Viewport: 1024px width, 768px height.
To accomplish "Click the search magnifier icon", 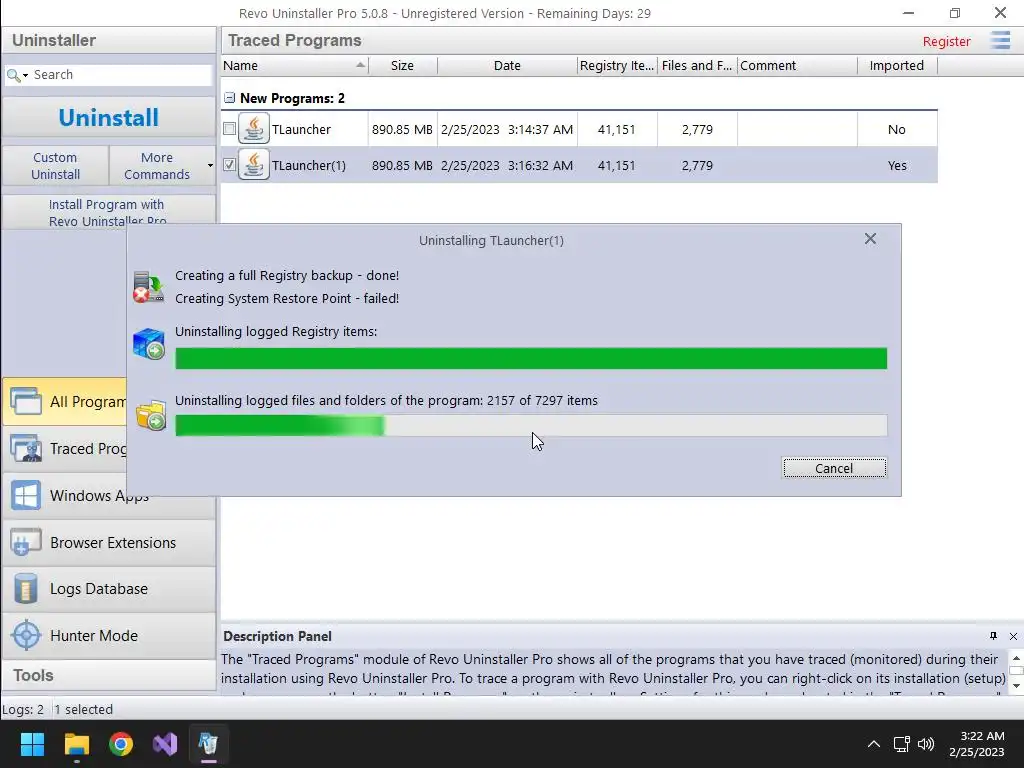I will 13,75.
